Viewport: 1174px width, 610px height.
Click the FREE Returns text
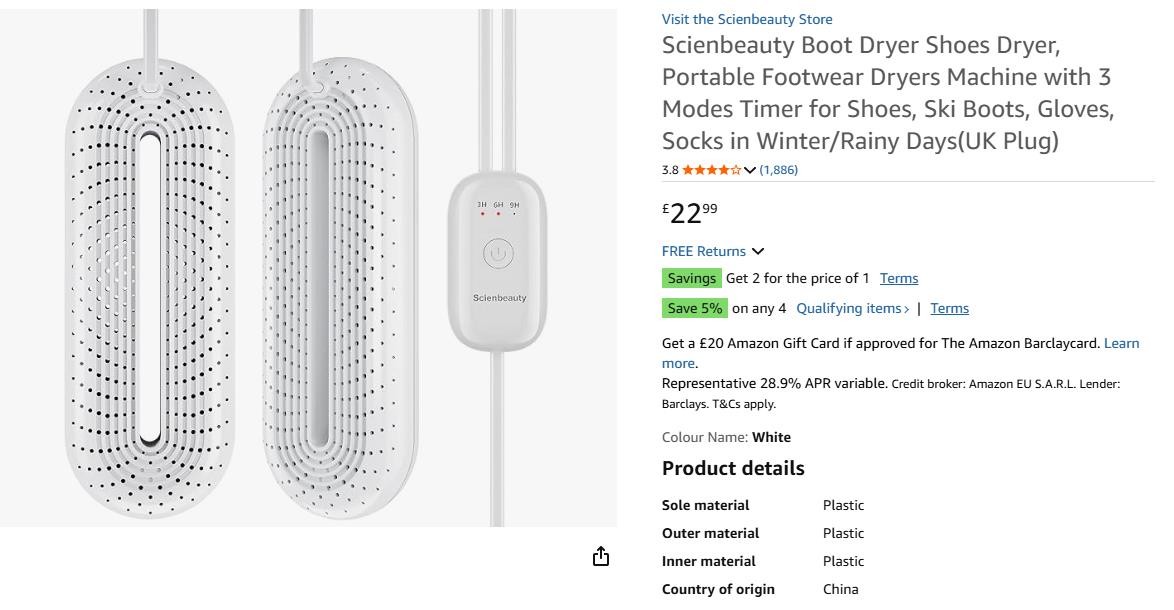click(704, 251)
